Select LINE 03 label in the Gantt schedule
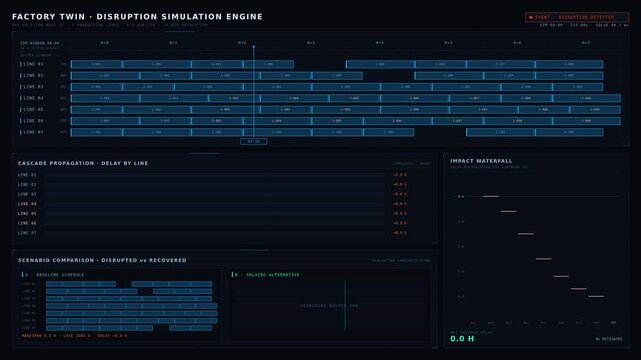 (33, 87)
